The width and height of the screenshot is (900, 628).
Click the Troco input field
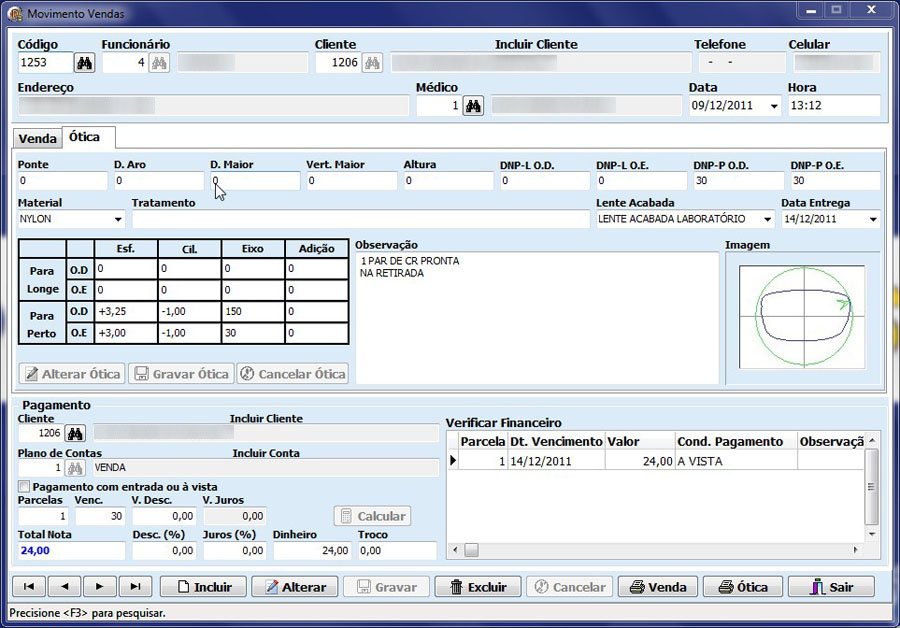pyautogui.click(x=397, y=551)
